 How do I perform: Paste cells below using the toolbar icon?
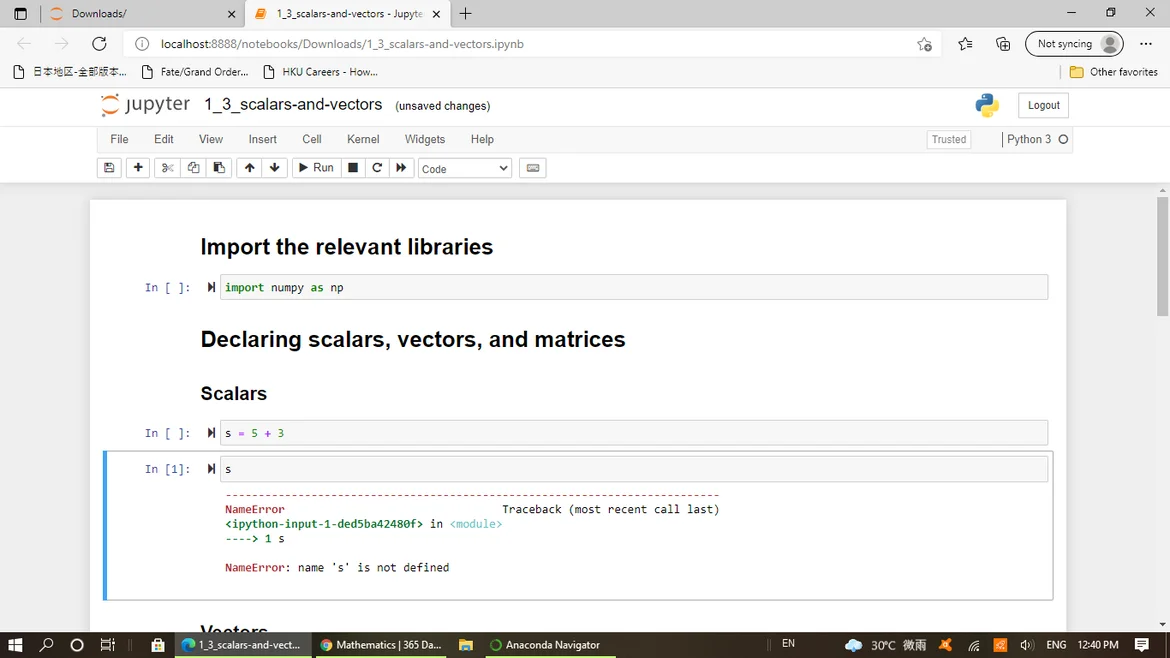(219, 168)
